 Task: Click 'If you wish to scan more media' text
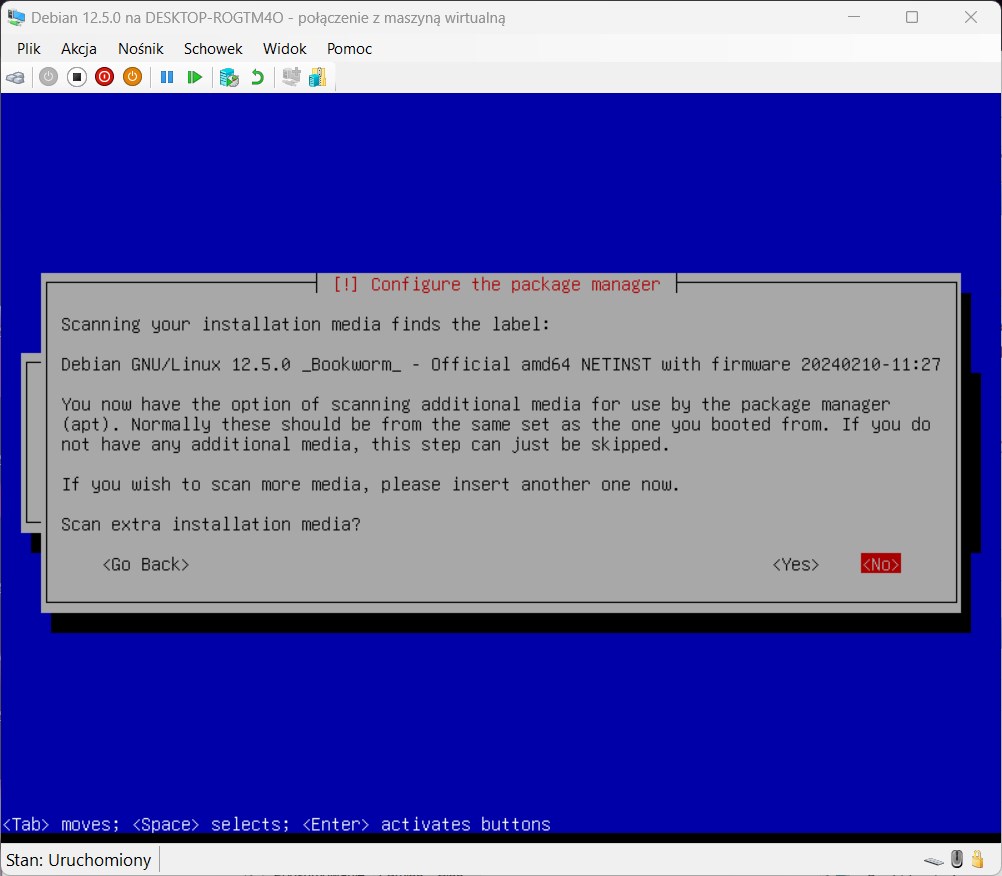tap(370, 485)
